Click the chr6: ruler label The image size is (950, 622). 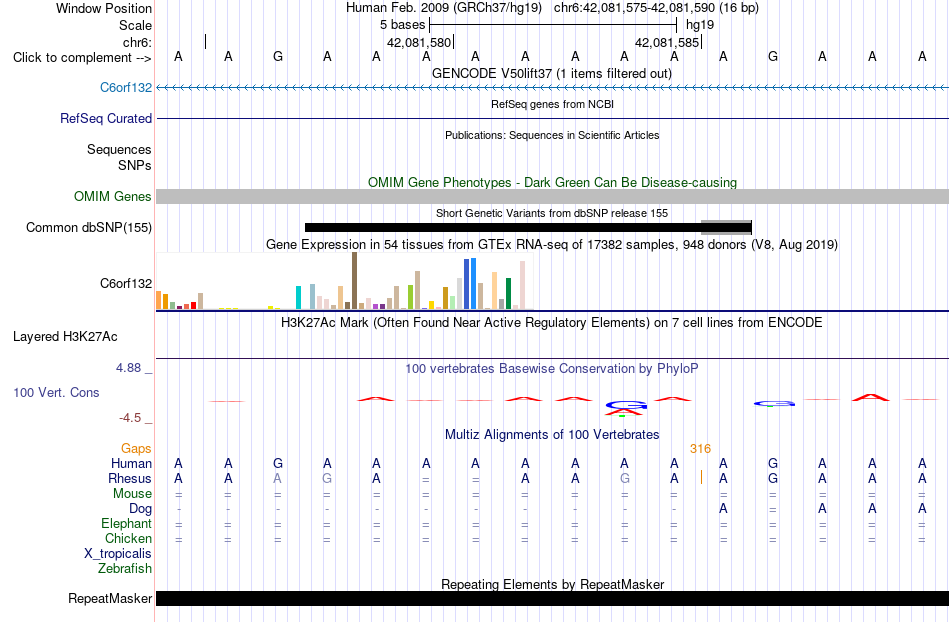(137, 42)
